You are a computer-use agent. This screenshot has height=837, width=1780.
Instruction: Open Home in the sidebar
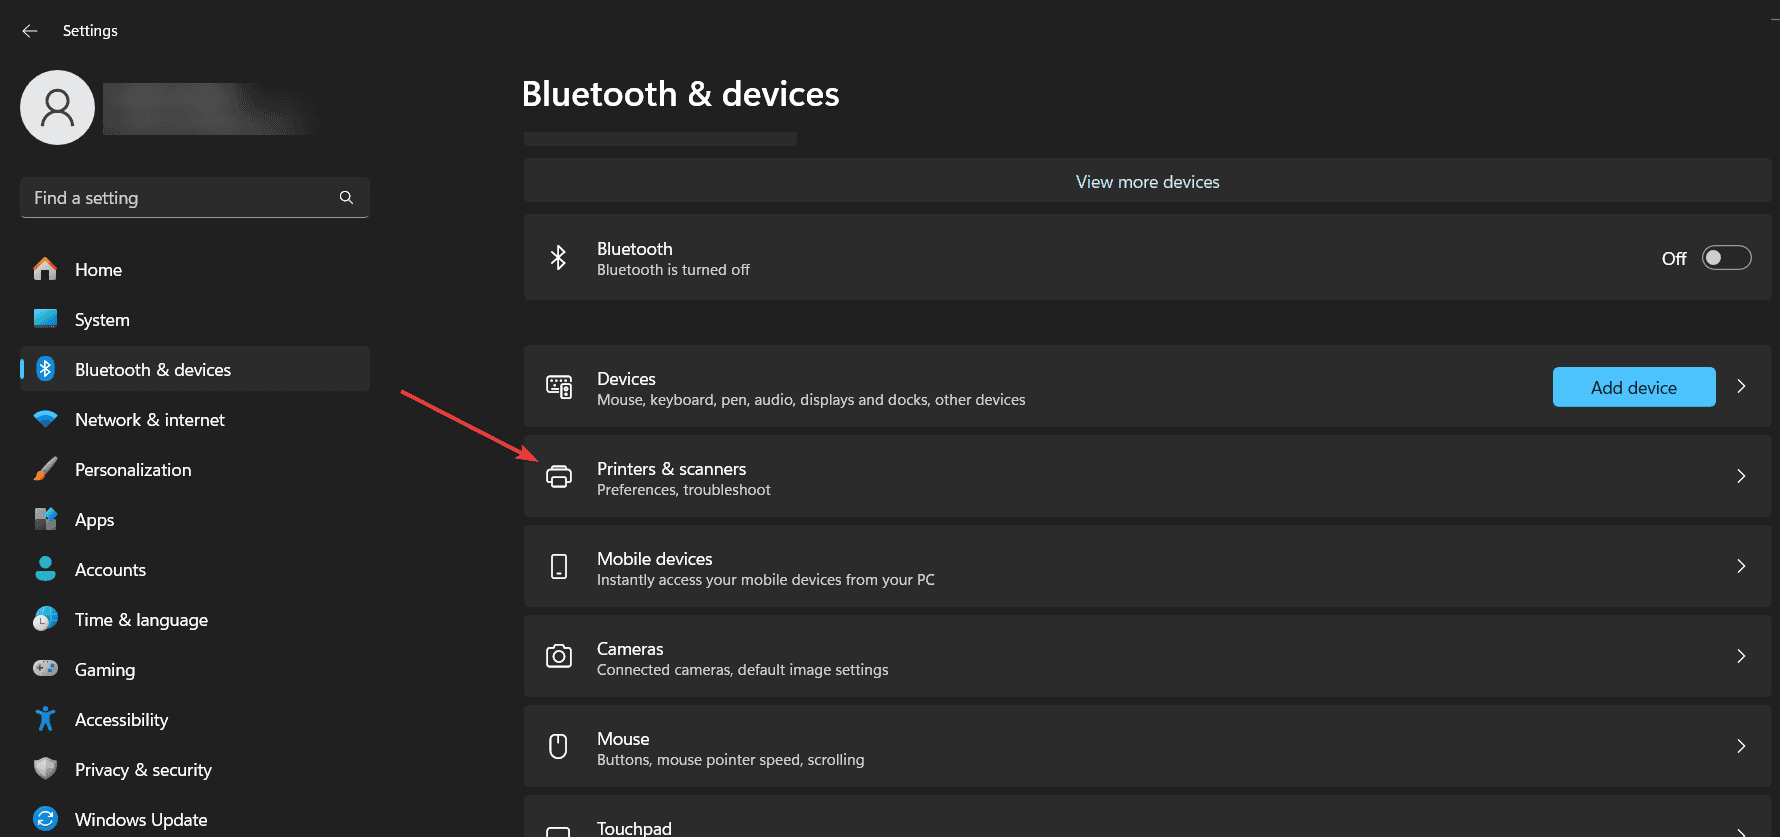point(195,269)
